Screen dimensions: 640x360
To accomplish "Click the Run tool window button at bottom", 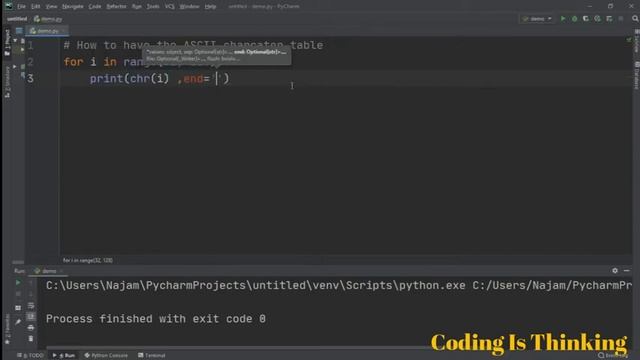I will pyautogui.click(x=64, y=356).
